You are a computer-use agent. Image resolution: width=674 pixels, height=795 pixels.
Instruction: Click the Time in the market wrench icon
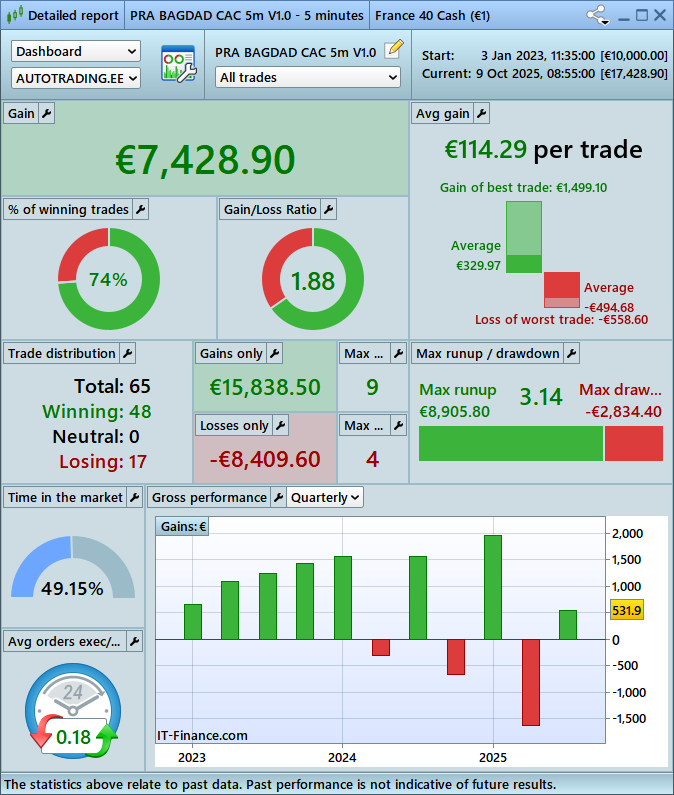(135, 497)
